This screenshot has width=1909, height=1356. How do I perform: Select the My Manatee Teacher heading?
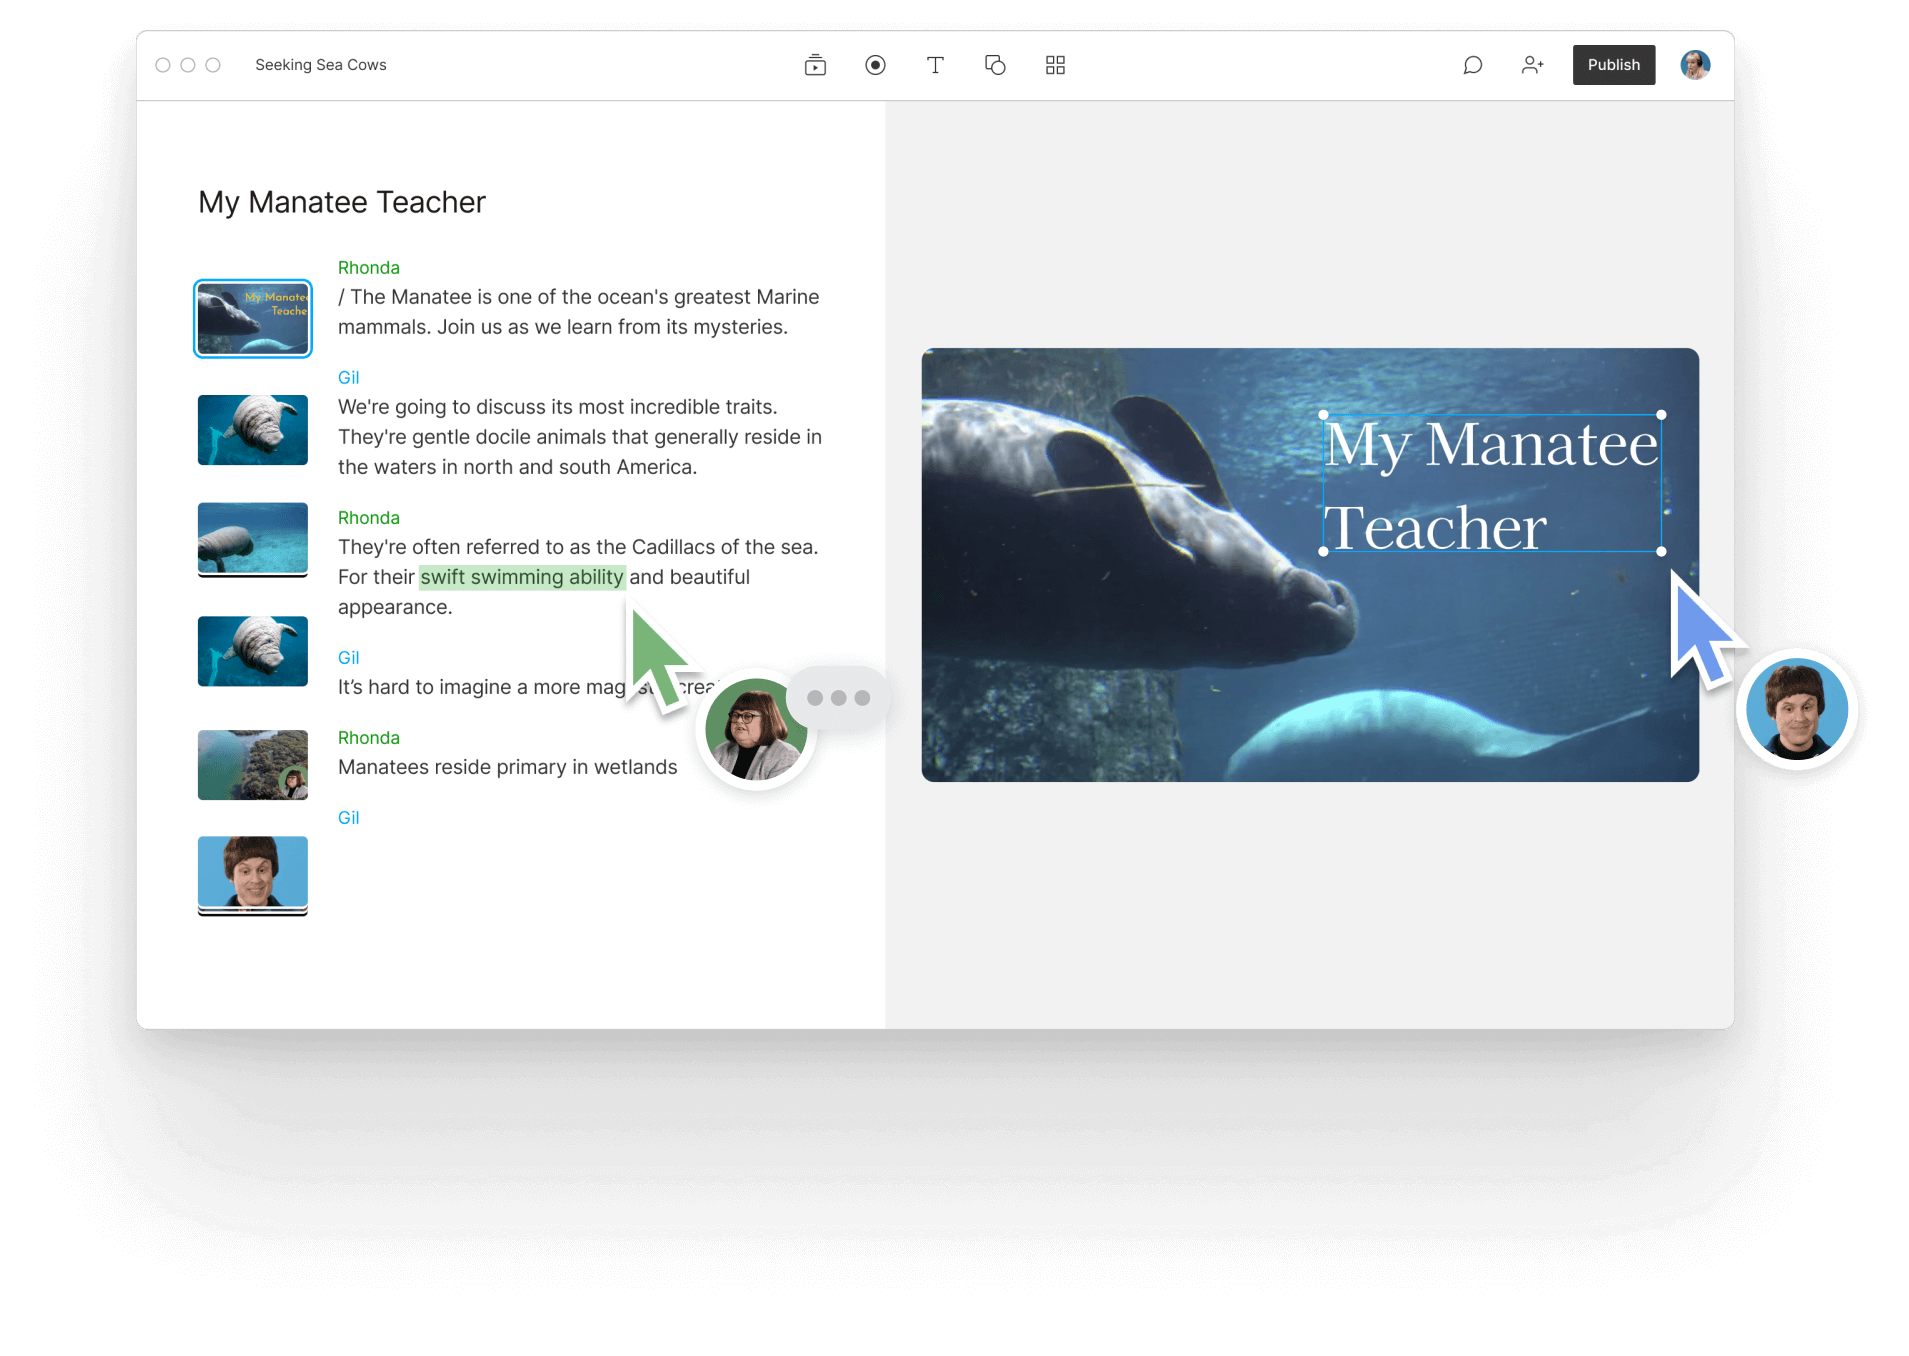click(x=341, y=201)
